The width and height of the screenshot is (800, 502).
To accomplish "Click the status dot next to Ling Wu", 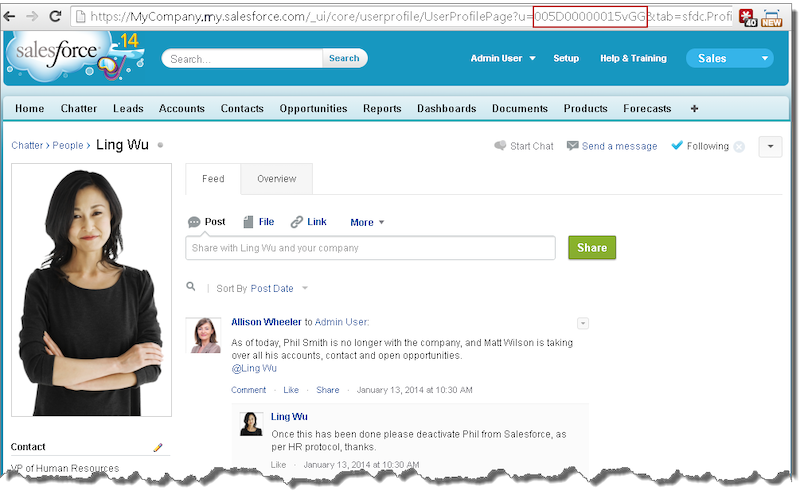I will [160, 145].
